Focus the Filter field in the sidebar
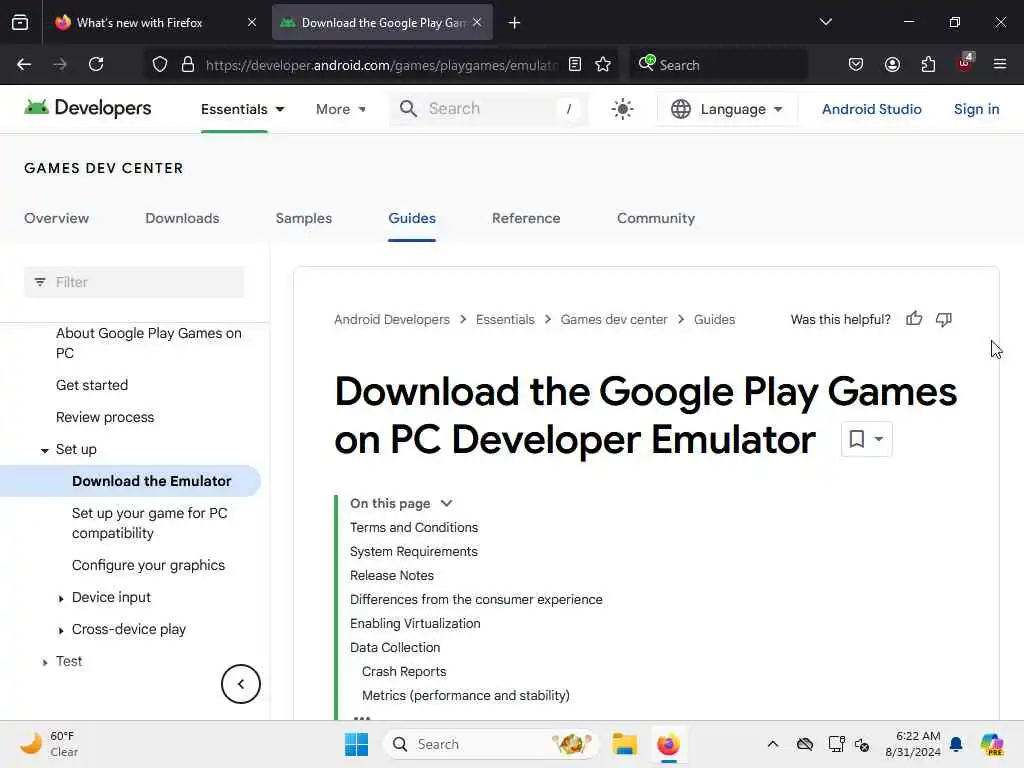1024x768 pixels. point(134,282)
